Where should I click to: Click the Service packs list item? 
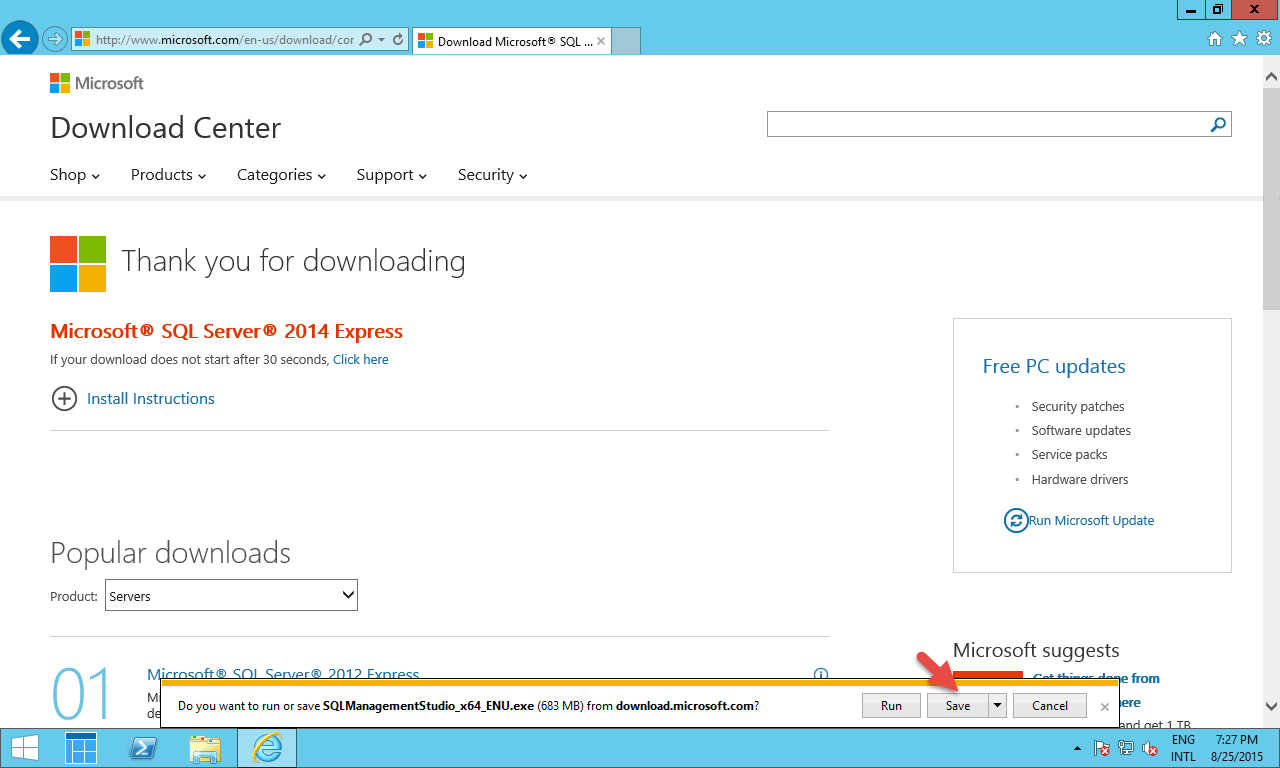tap(1069, 455)
